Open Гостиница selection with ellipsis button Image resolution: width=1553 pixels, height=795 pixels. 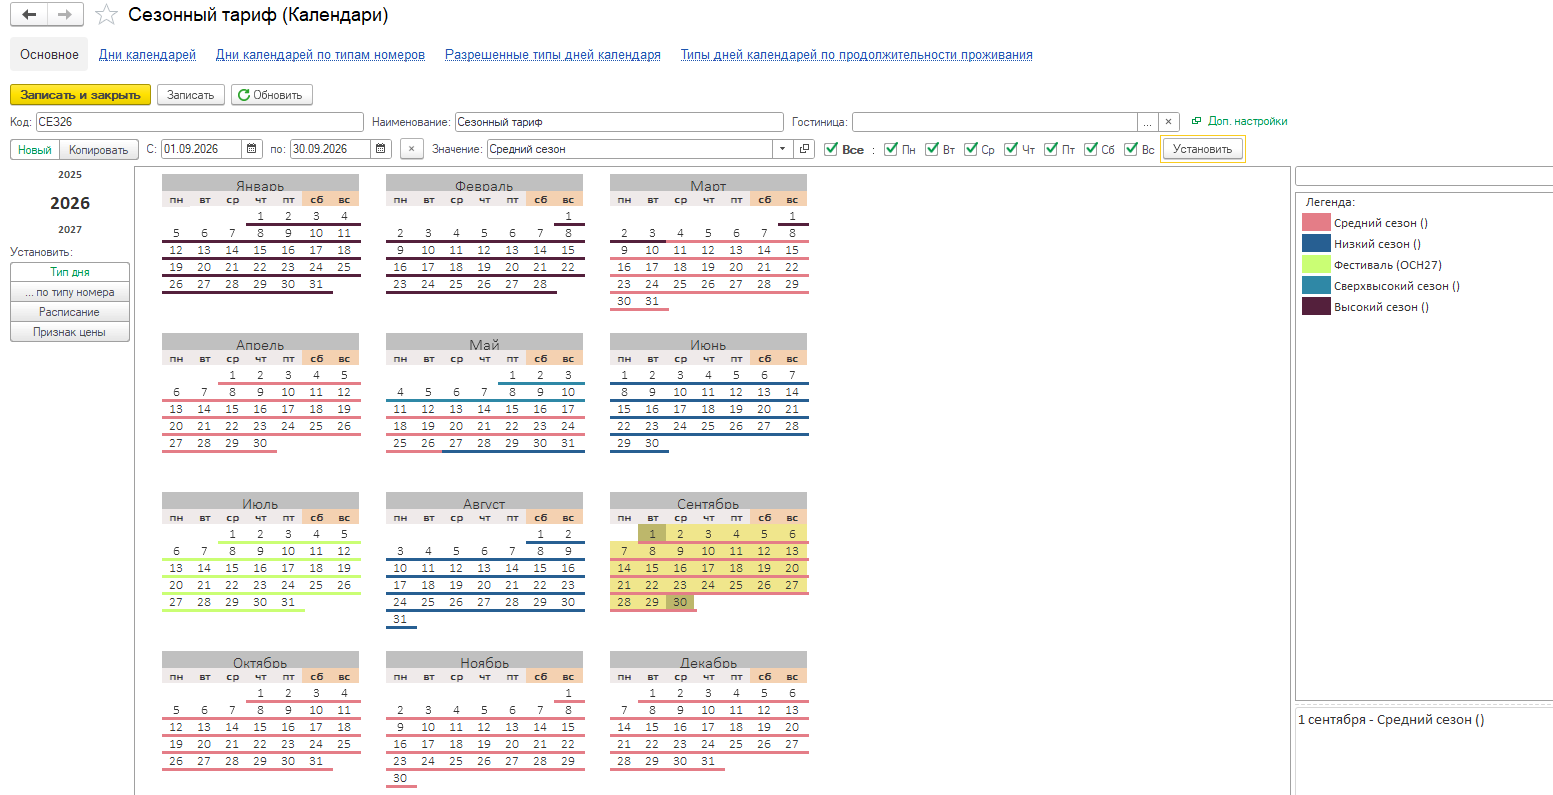point(1148,122)
